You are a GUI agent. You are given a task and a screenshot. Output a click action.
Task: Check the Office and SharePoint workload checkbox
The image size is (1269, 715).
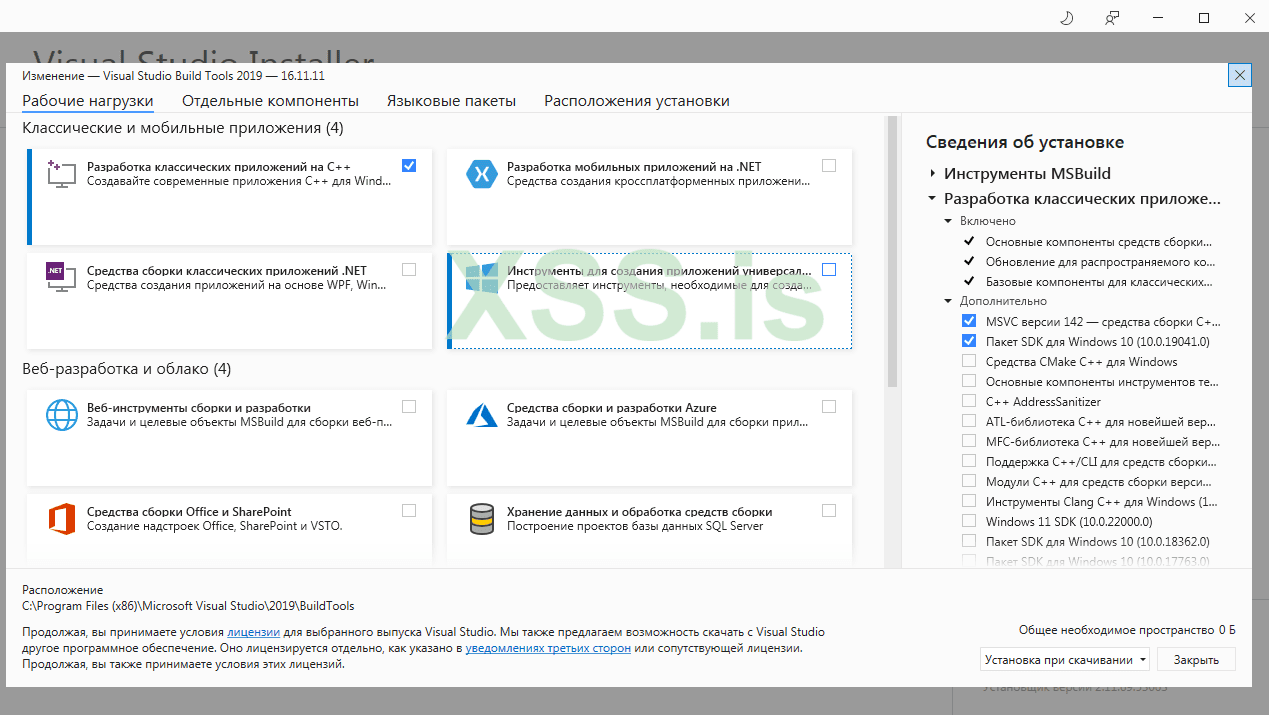[409, 510]
